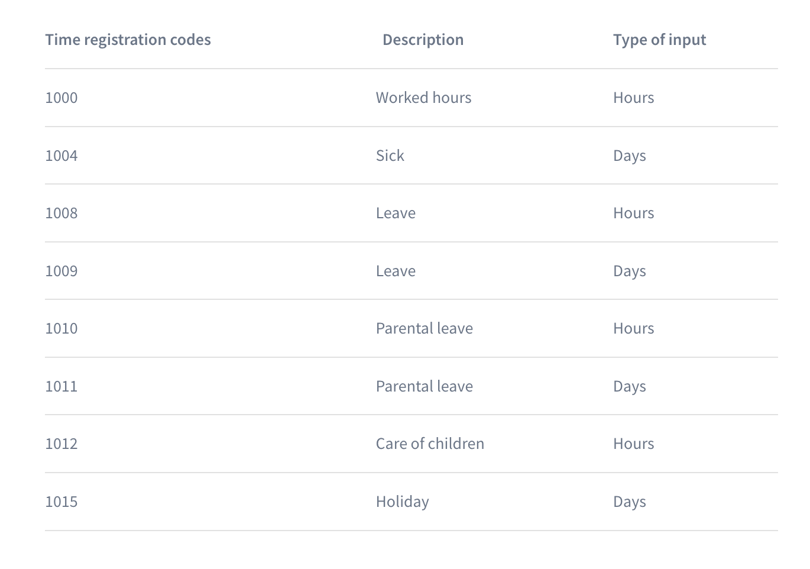Select time registration code 1000
The width and height of the screenshot is (810, 569).
coord(61,98)
